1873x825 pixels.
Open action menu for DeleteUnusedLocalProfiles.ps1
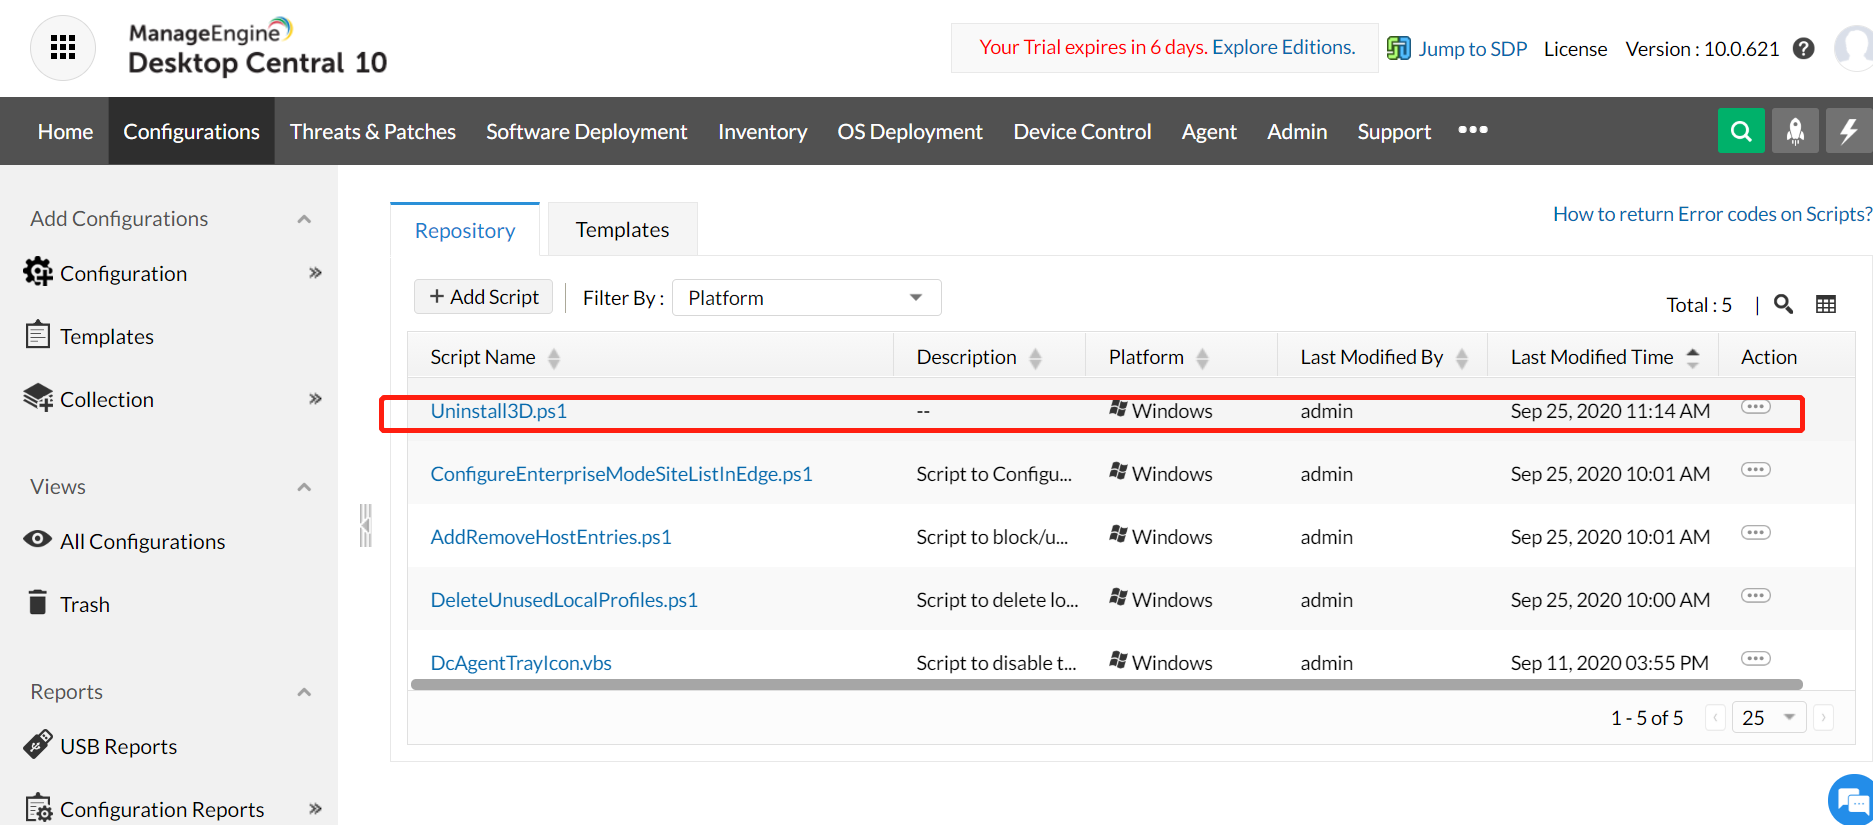[1756, 596]
